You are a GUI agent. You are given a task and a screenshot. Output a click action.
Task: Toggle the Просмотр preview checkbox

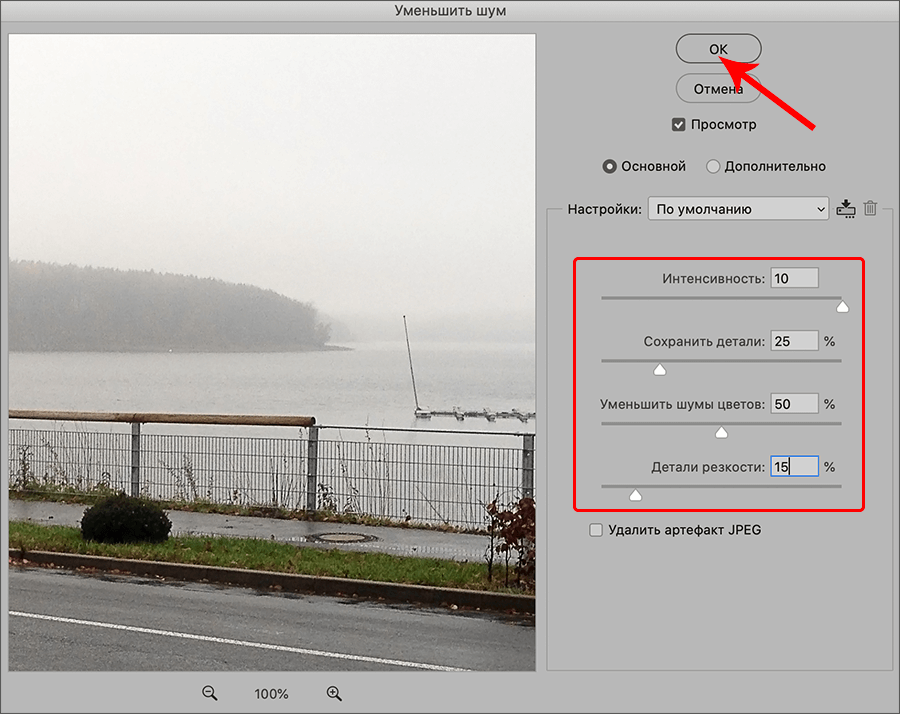pyautogui.click(x=679, y=125)
